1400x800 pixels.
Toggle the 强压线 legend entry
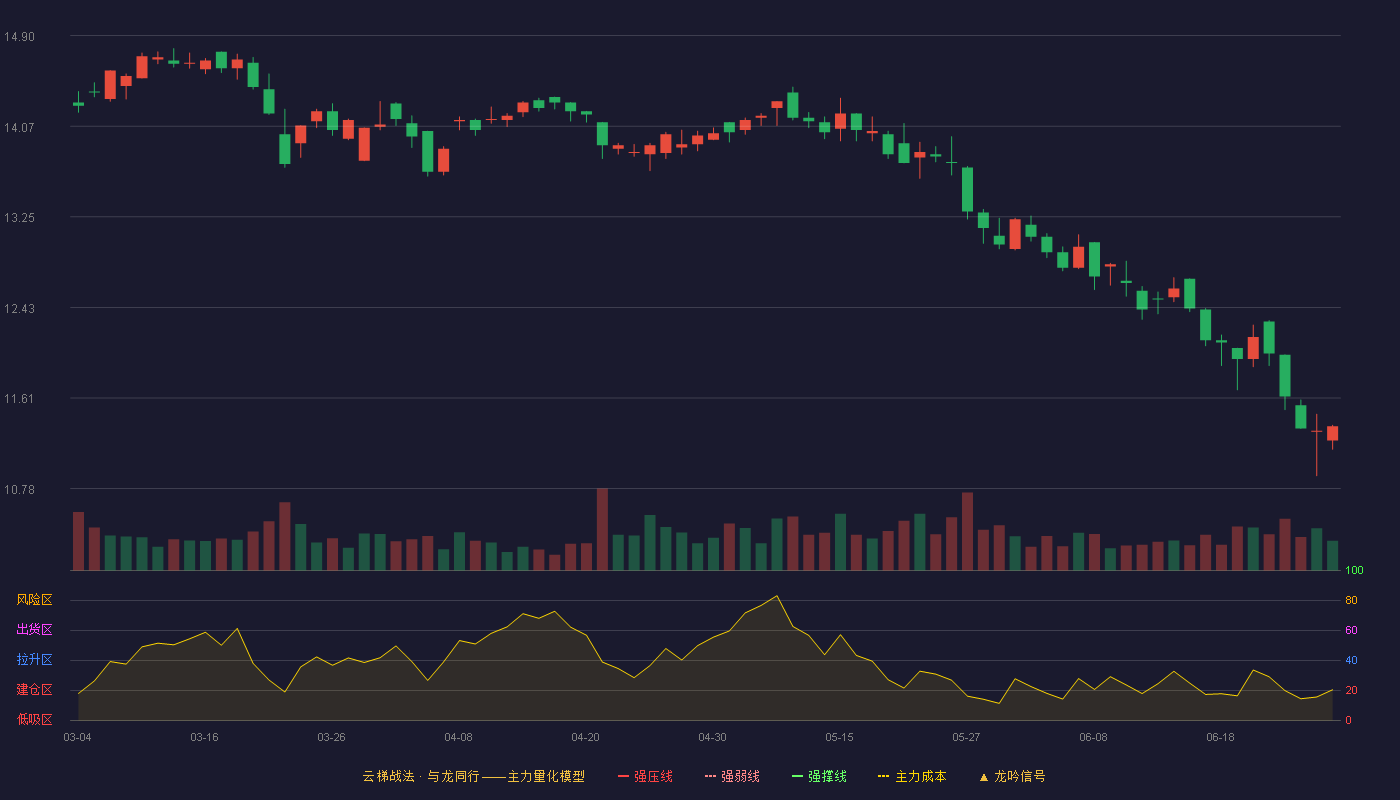click(x=645, y=776)
